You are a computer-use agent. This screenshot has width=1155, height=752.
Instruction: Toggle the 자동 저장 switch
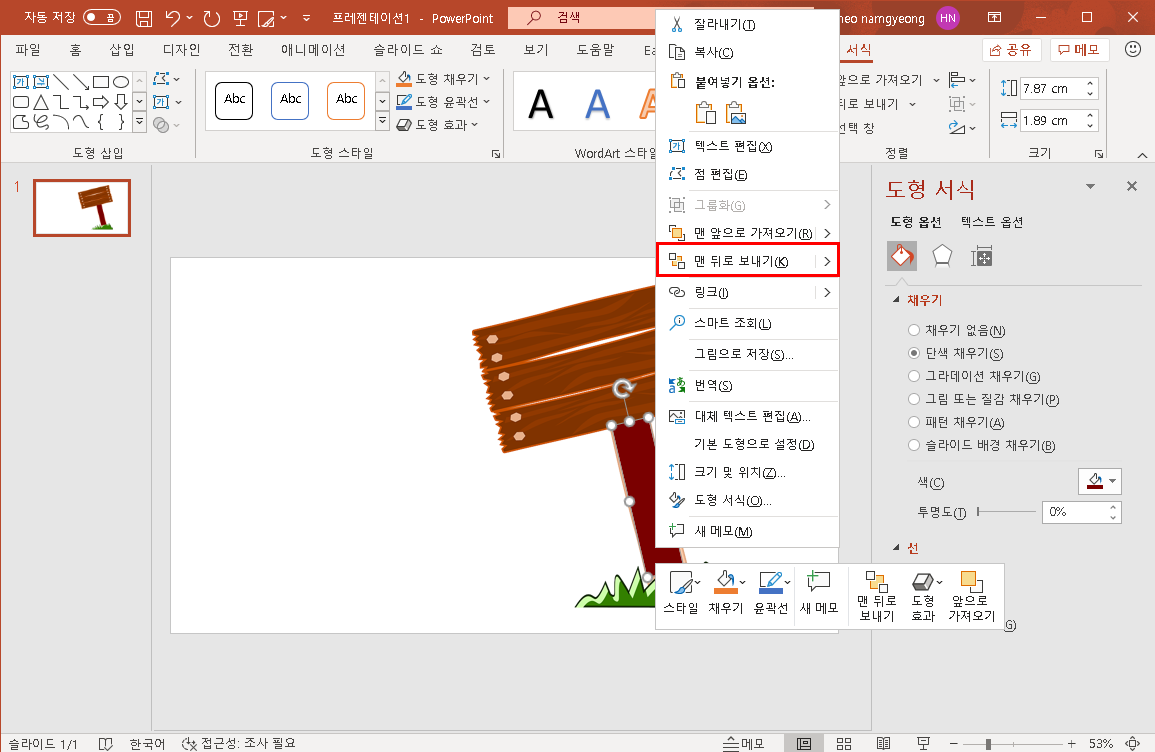(x=102, y=17)
